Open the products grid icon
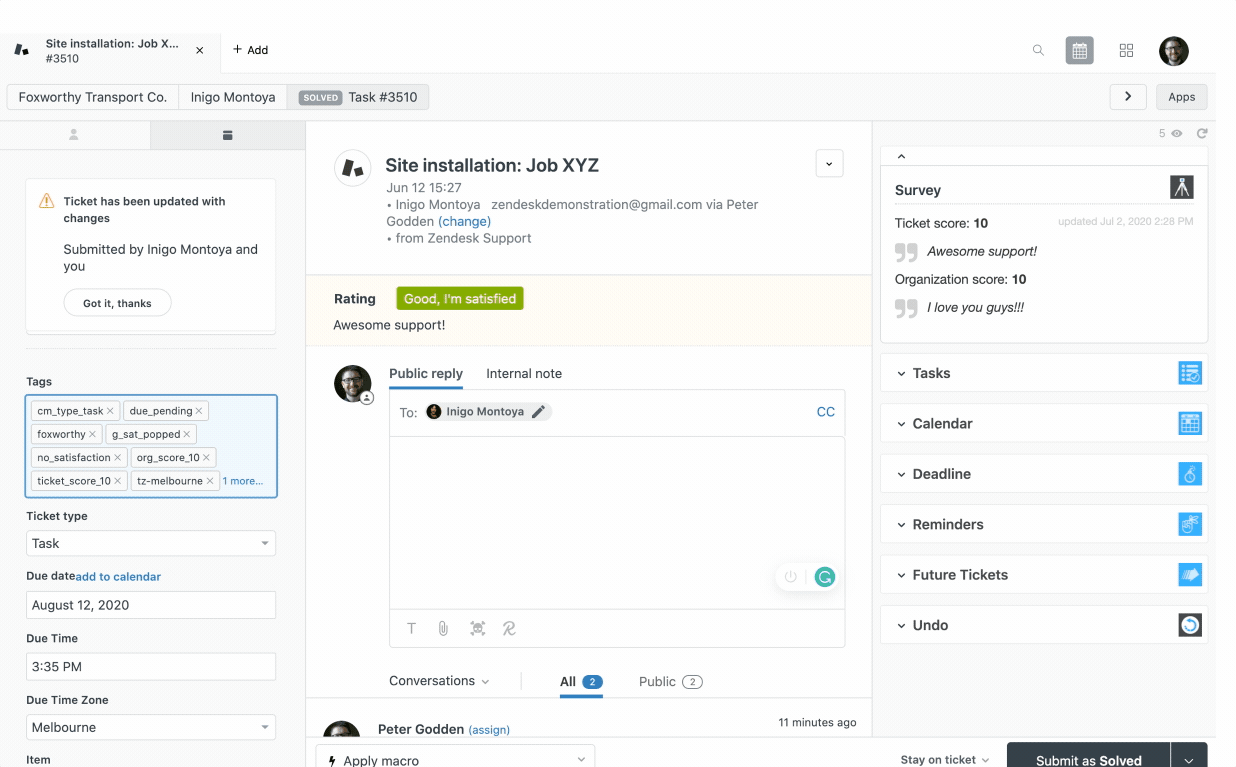Screen dimensions: 1236x767 coord(1126,50)
